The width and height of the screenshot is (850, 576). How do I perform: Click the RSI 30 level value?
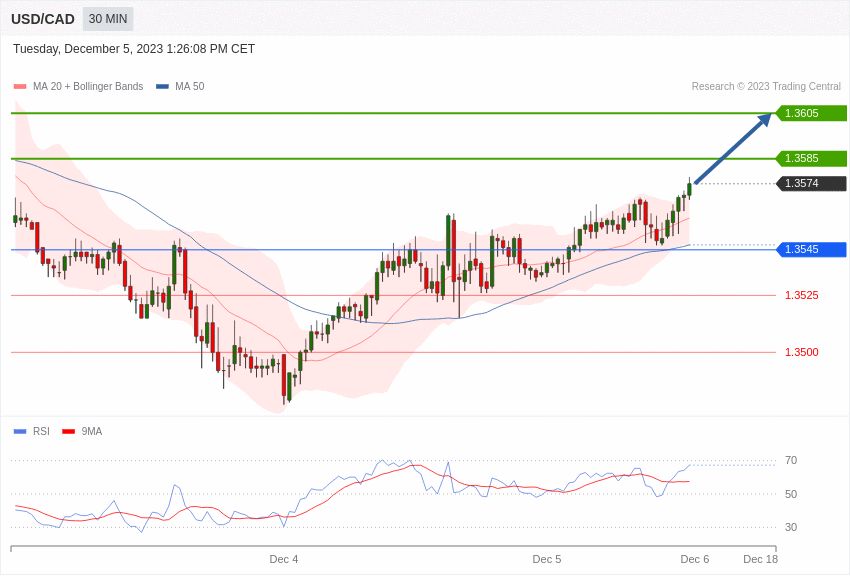pos(791,527)
